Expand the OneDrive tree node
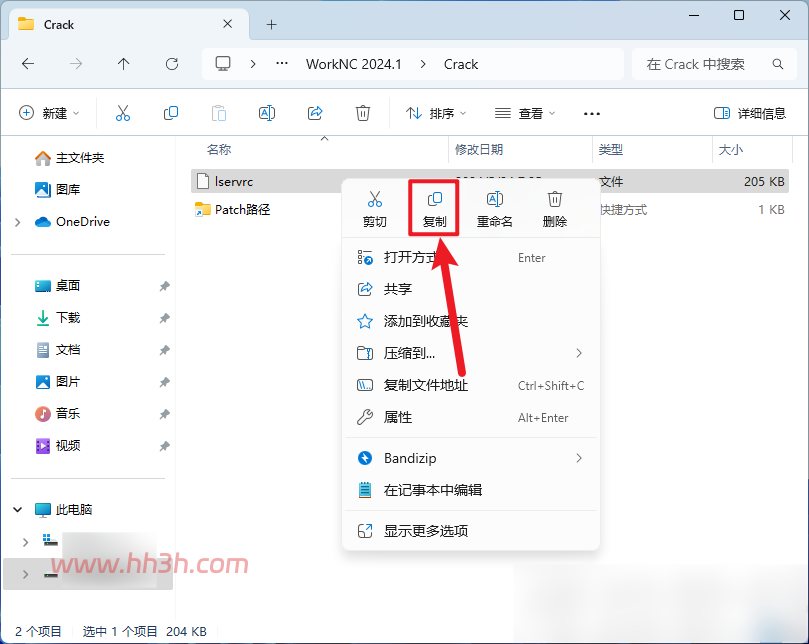809x644 pixels. 18,222
